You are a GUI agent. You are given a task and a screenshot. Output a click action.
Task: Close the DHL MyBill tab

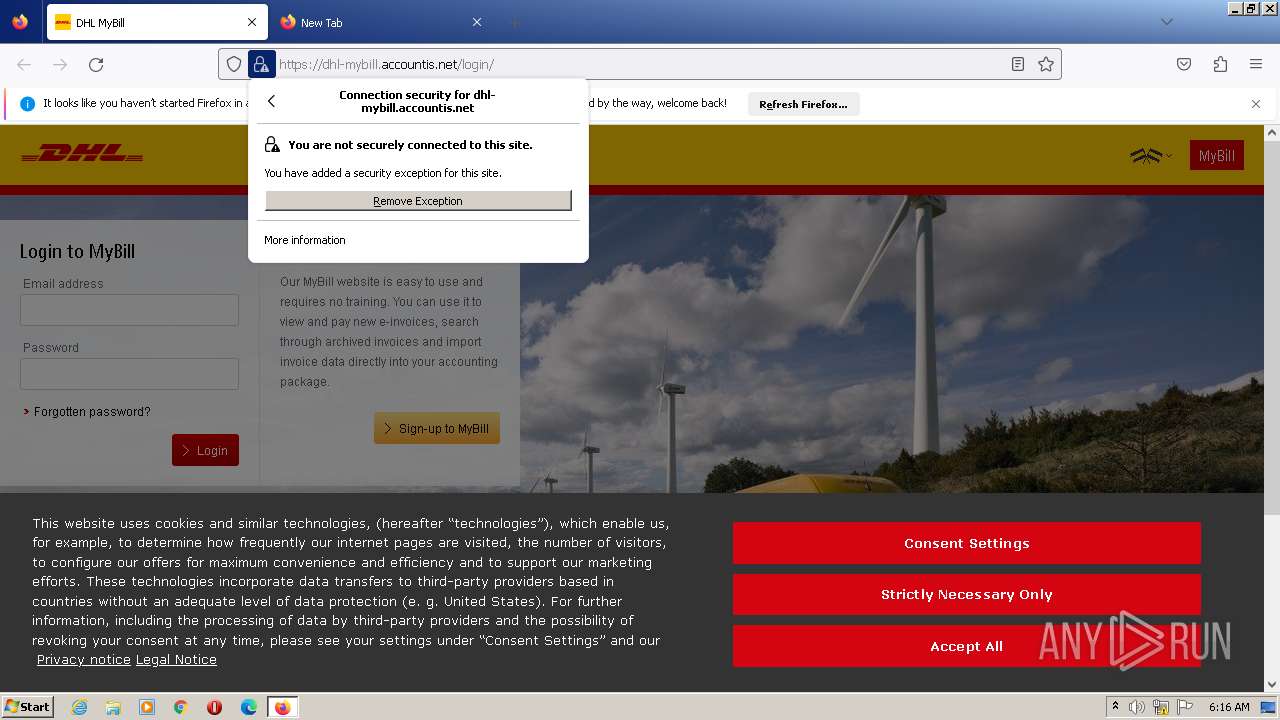[252, 22]
